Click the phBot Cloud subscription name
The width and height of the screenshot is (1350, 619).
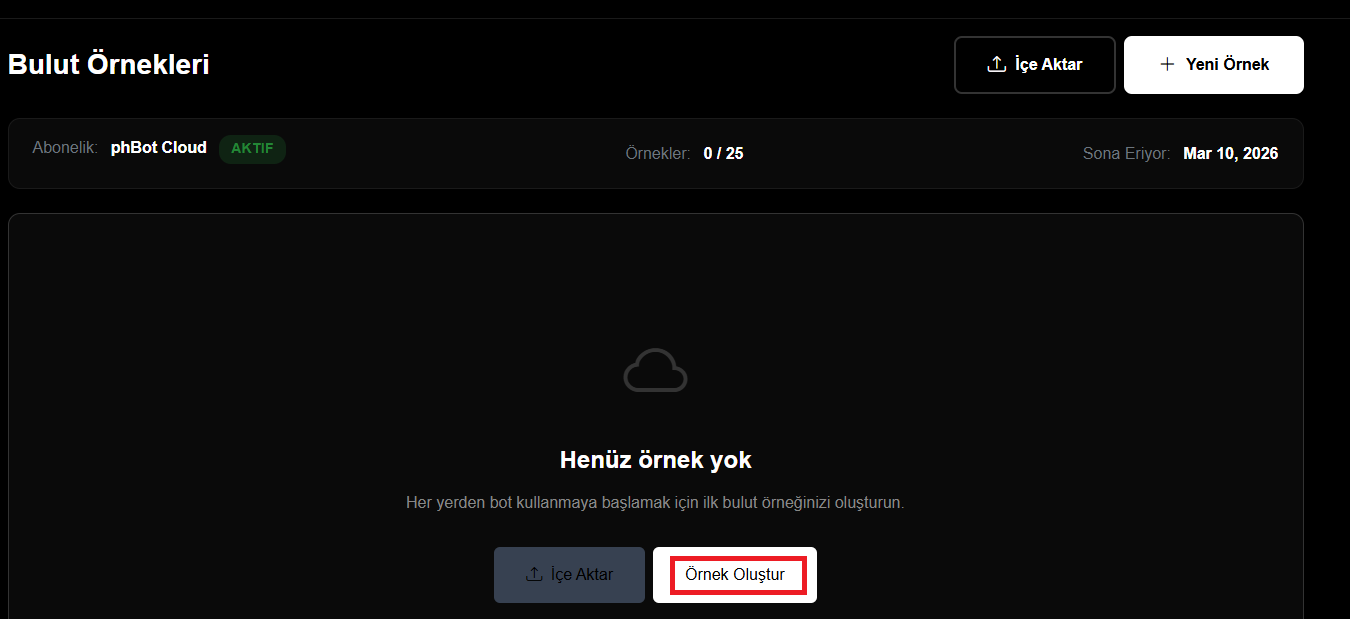click(x=158, y=148)
